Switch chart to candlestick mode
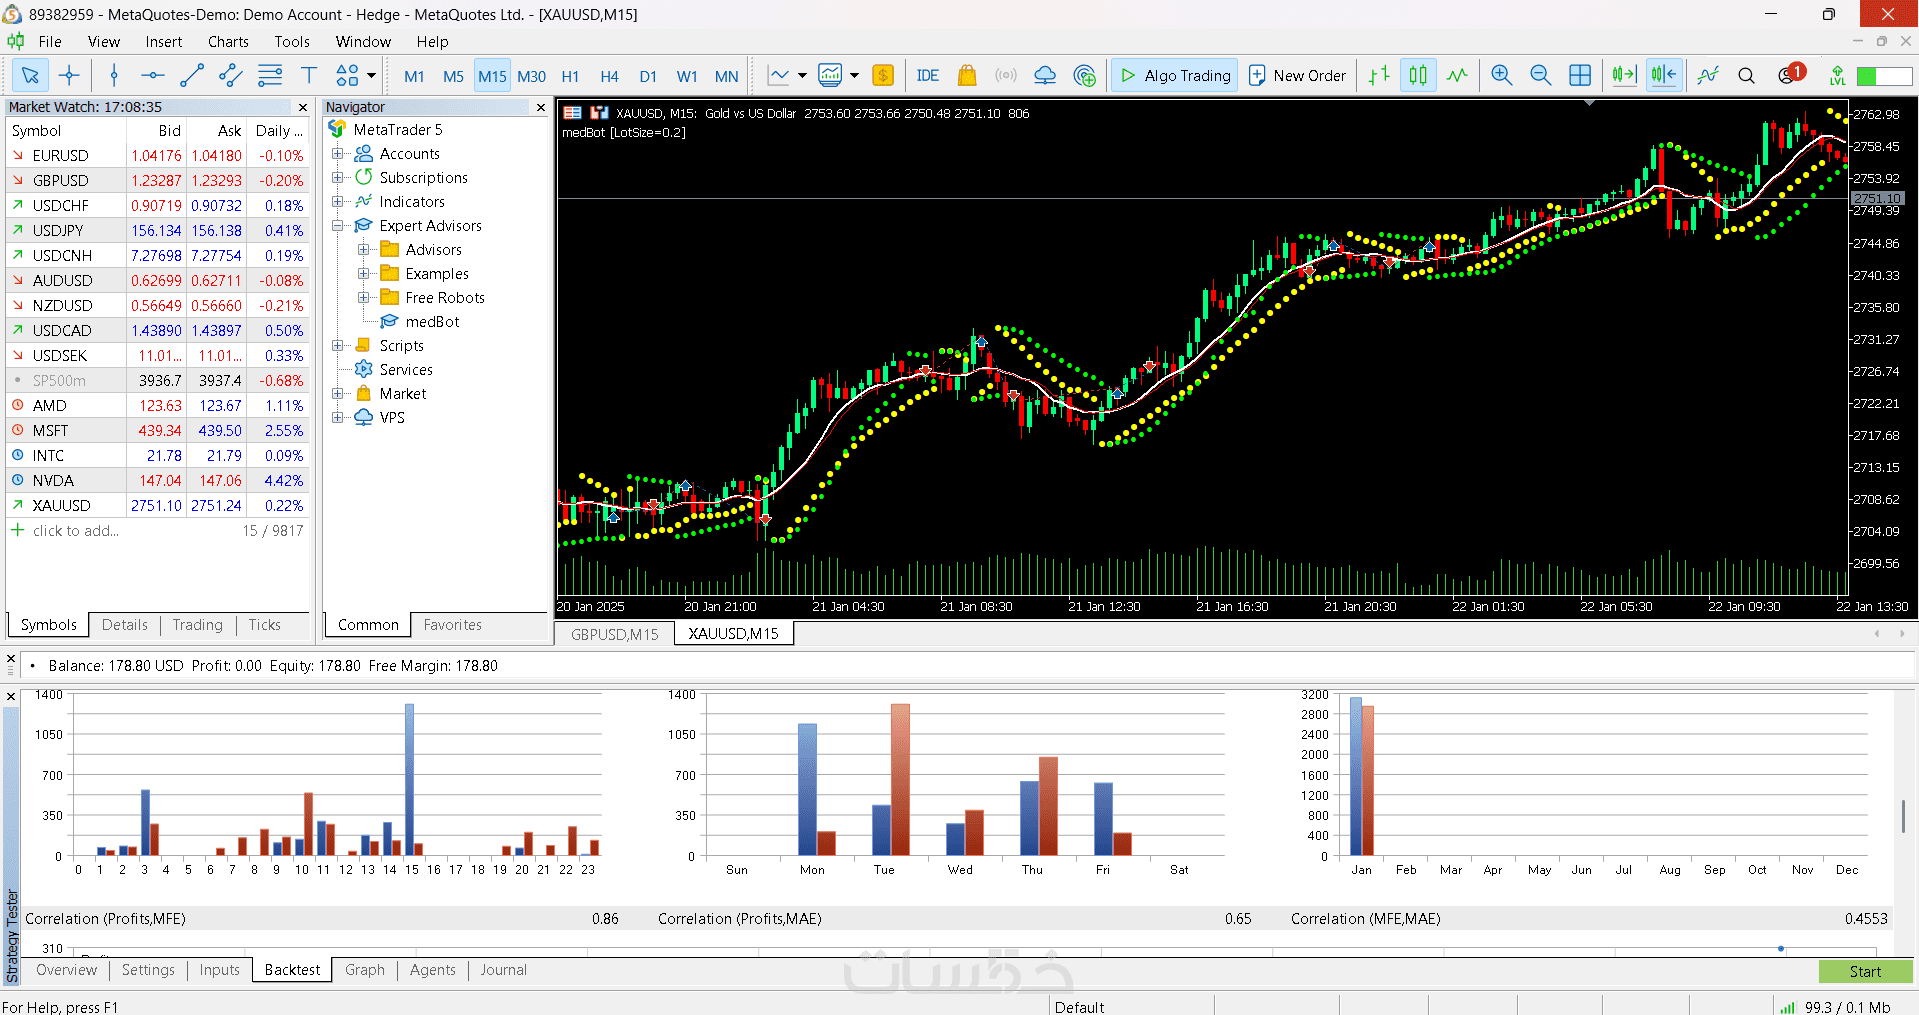This screenshot has width=1919, height=1015. coord(1418,75)
